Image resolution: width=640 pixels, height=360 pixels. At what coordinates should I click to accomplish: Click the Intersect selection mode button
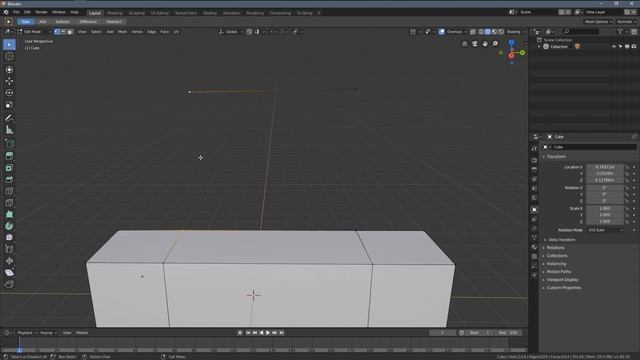coord(113,22)
